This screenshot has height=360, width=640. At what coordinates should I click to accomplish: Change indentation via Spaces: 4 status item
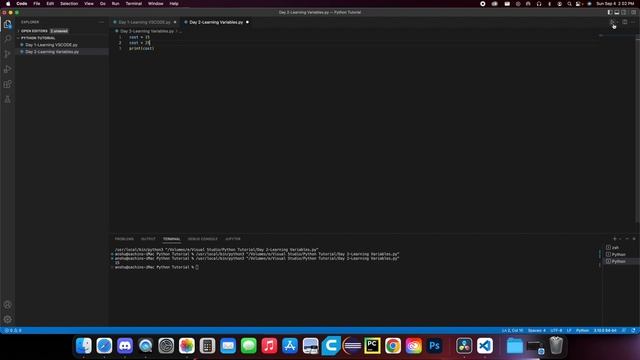coord(537,331)
